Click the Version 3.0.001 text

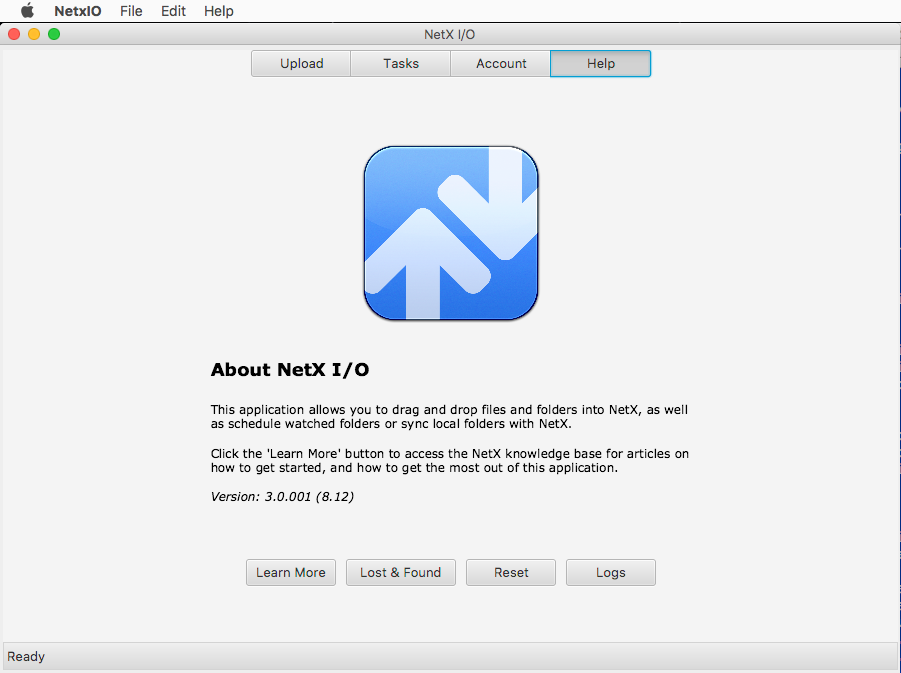click(x=282, y=496)
